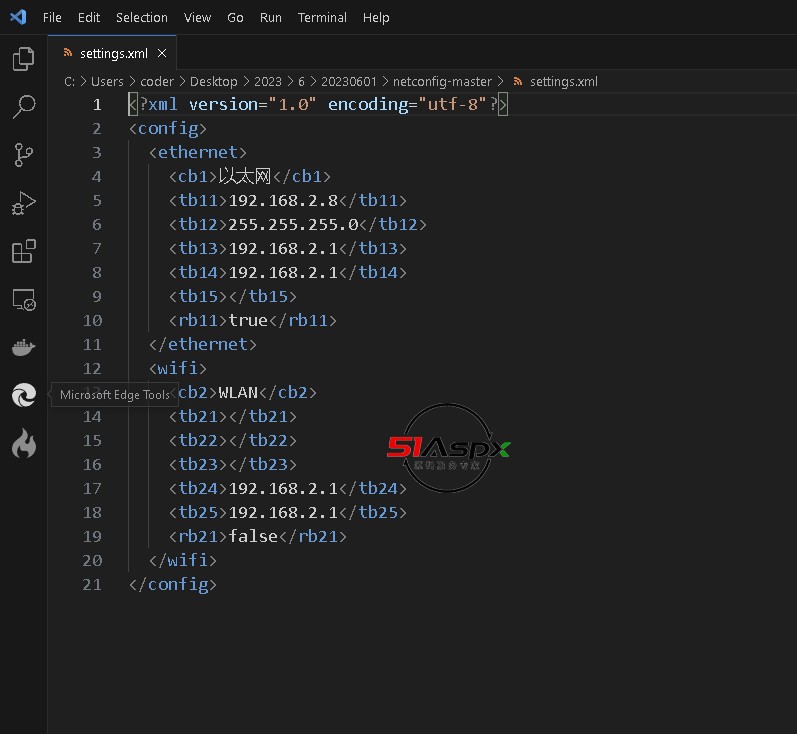
Task: Click the utf-8 encoding value on line 1
Action: [452, 105]
